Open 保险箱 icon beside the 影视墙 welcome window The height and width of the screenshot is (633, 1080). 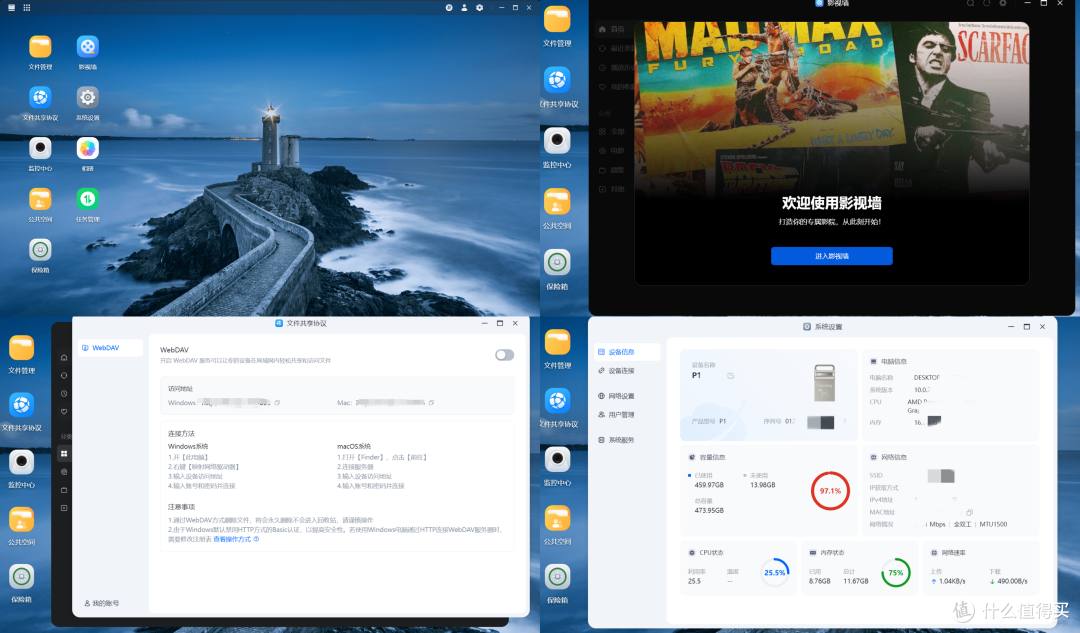pyautogui.click(x=557, y=262)
